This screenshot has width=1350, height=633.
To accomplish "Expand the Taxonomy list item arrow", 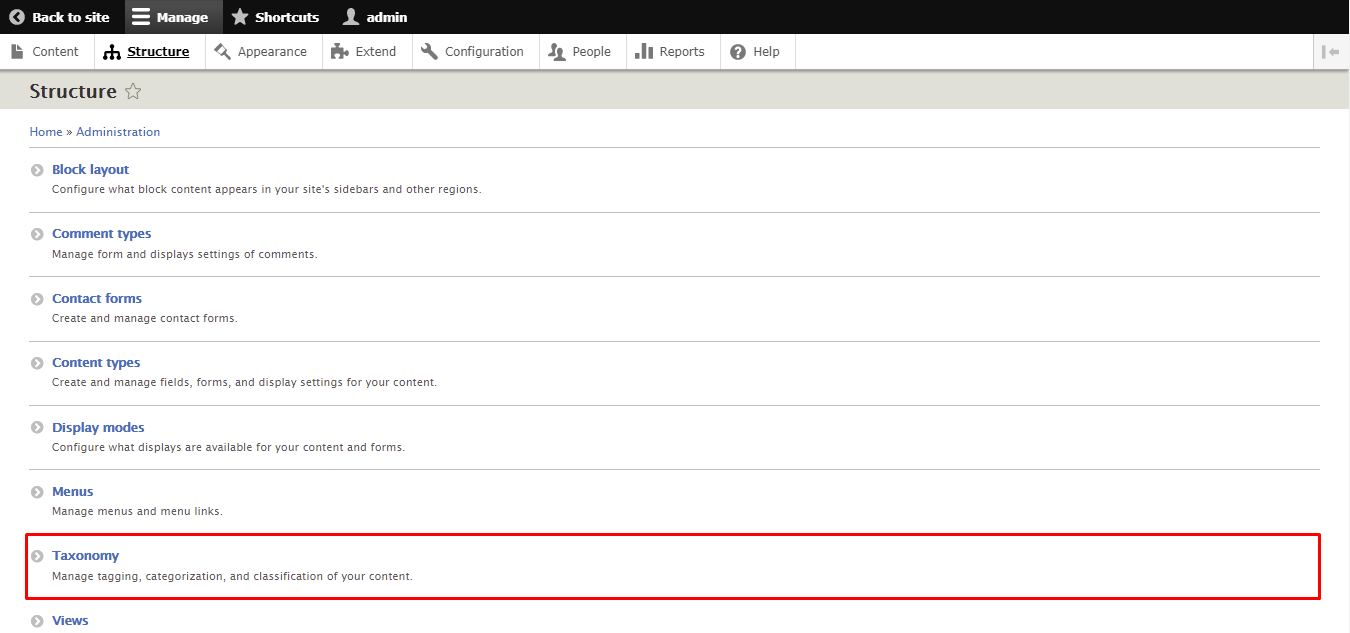I will tap(36, 555).
